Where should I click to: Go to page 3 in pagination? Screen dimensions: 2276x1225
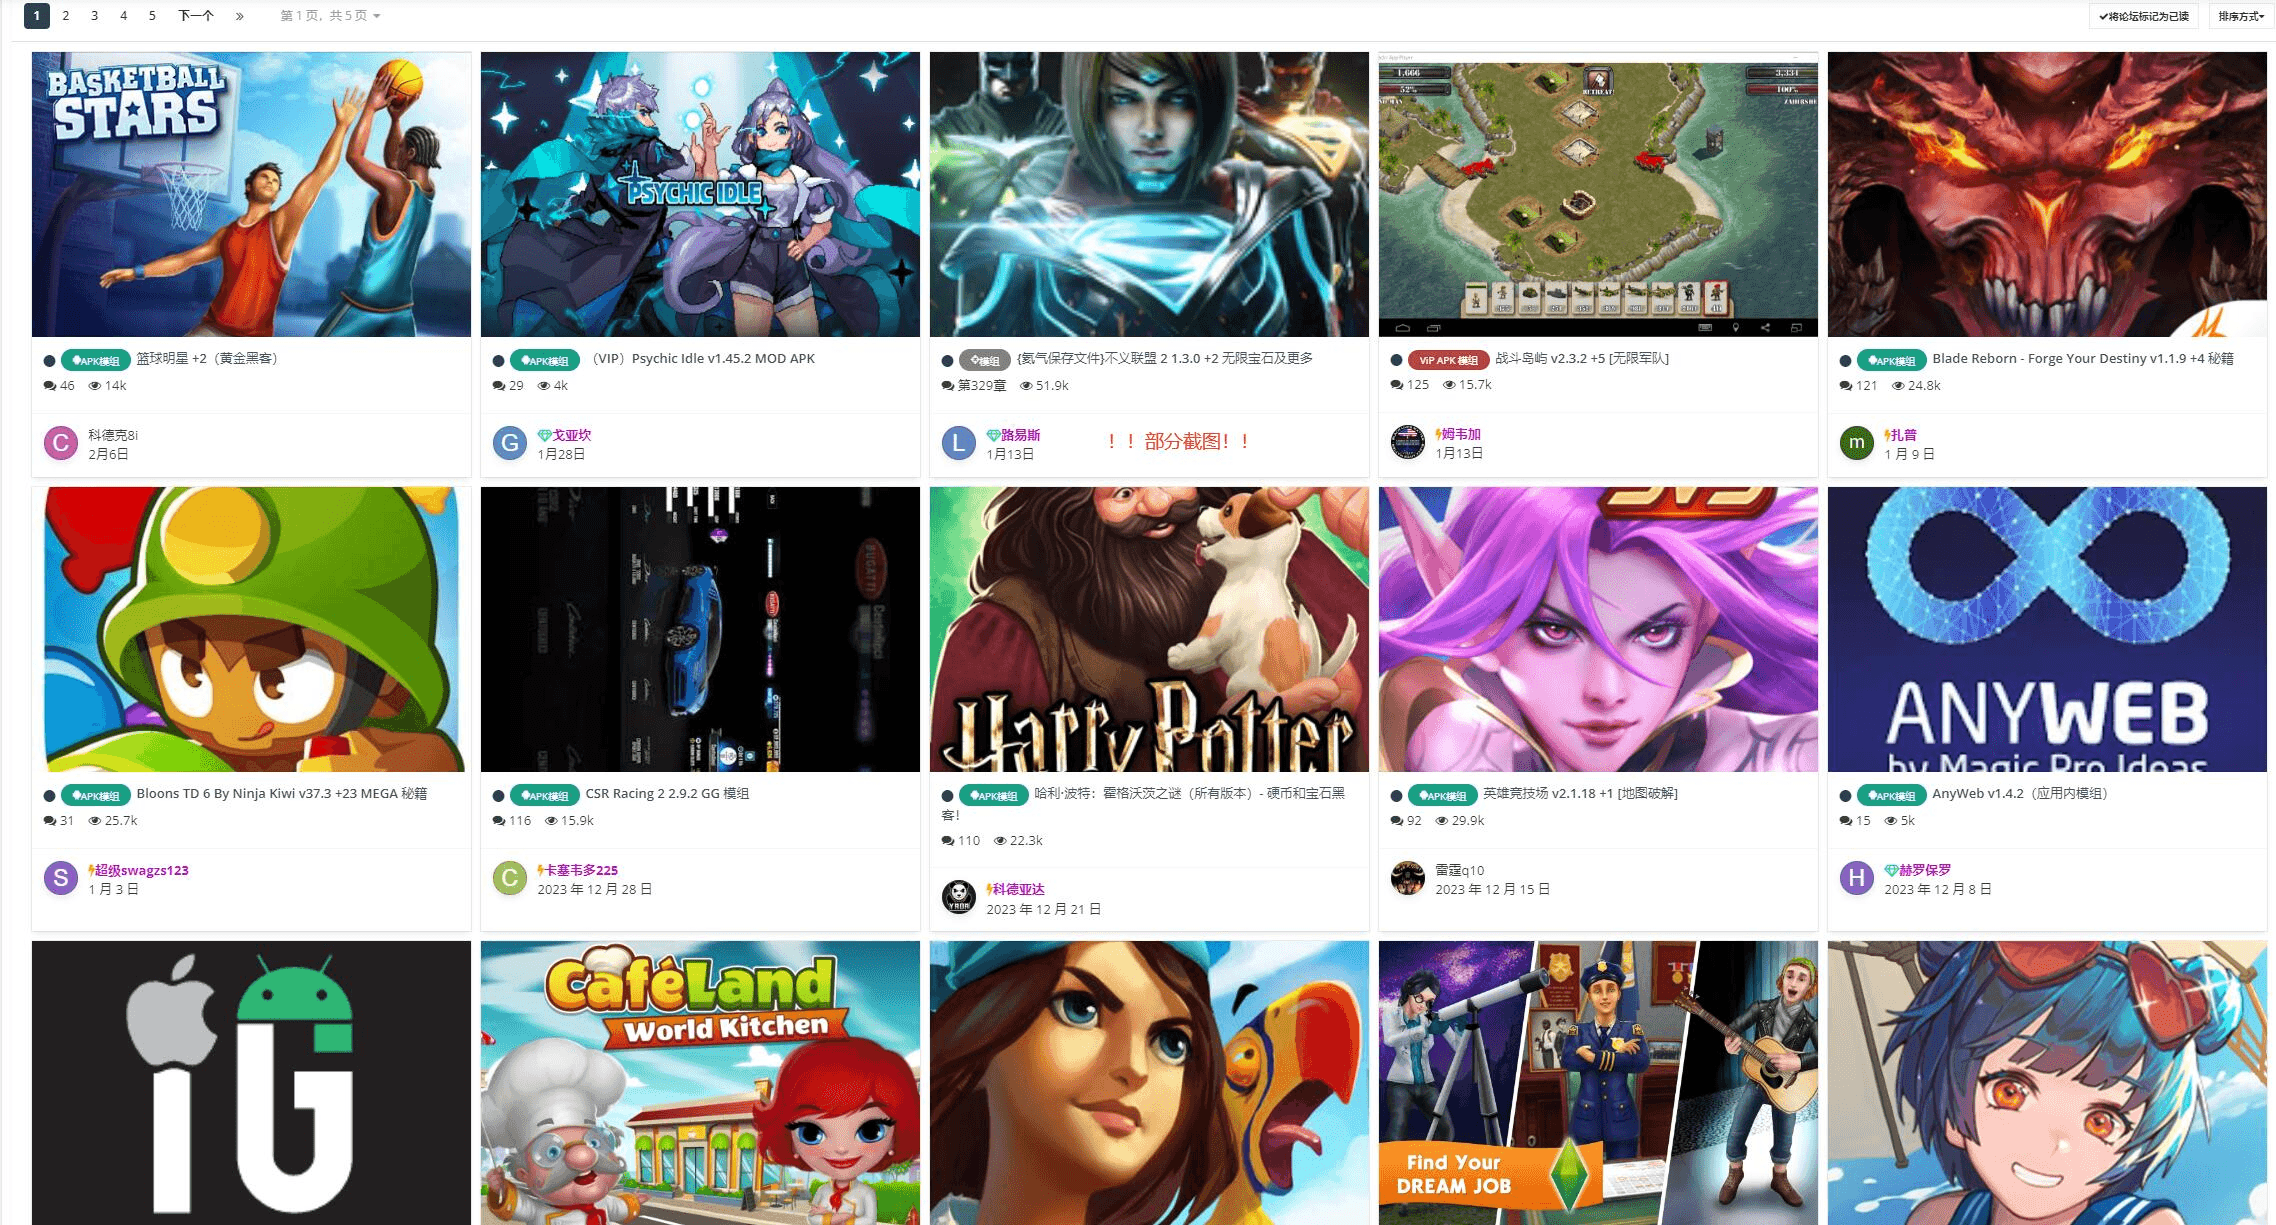pyautogui.click(x=94, y=16)
